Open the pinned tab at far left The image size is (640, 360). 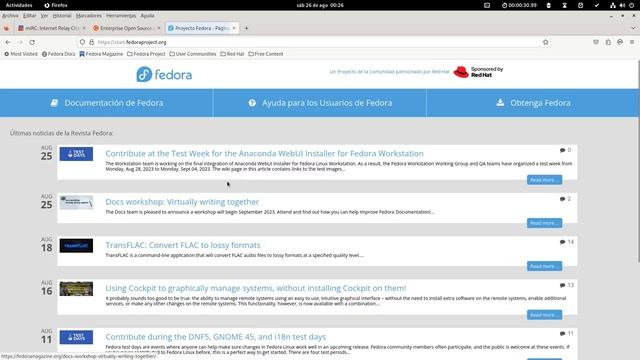tap(6, 28)
